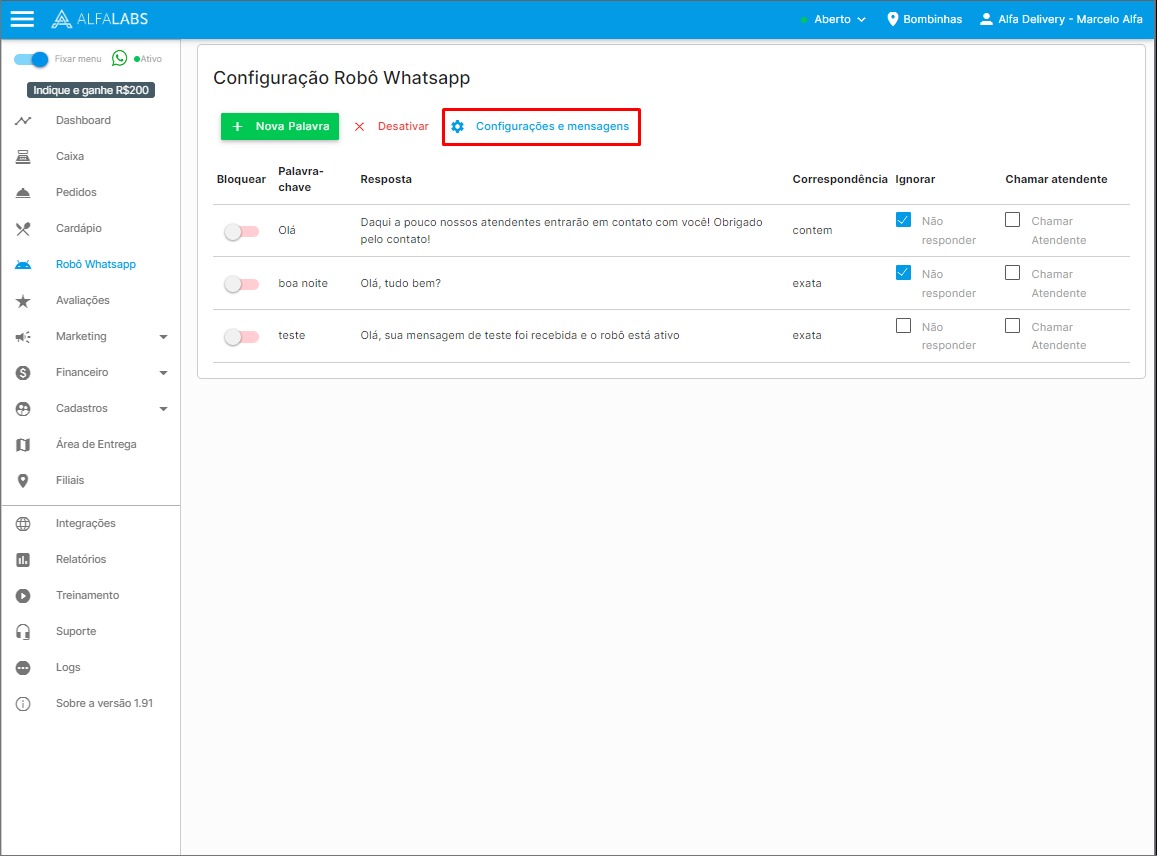Click the WhatsApp status icon
This screenshot has width=1157, height=856.
(x=120, y=59)
